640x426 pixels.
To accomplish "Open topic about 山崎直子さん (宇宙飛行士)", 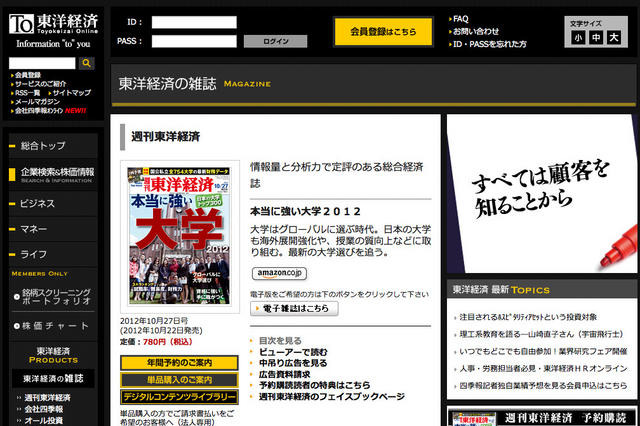I will (542, 334).
